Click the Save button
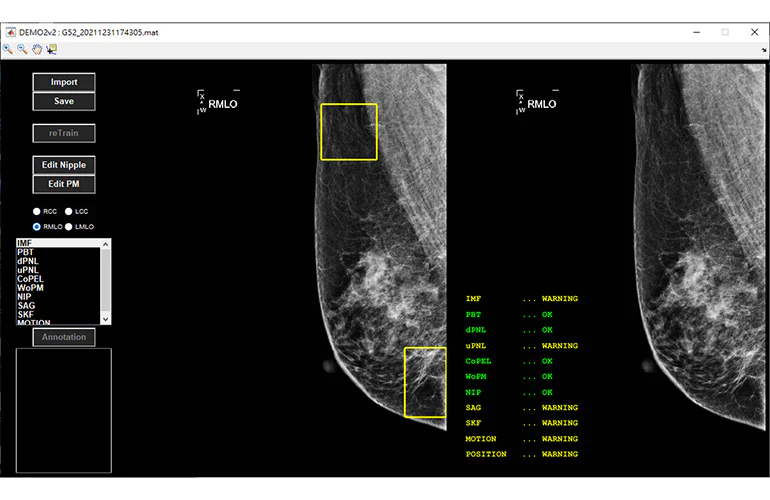The image size is (770, 500). [x=64, y=101]
